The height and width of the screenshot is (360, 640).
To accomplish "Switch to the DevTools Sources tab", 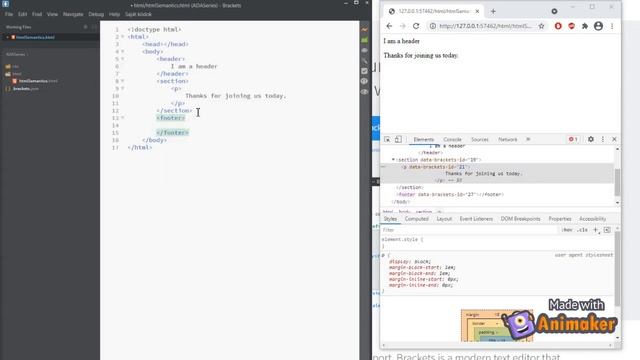I will [x=480, y=140].
